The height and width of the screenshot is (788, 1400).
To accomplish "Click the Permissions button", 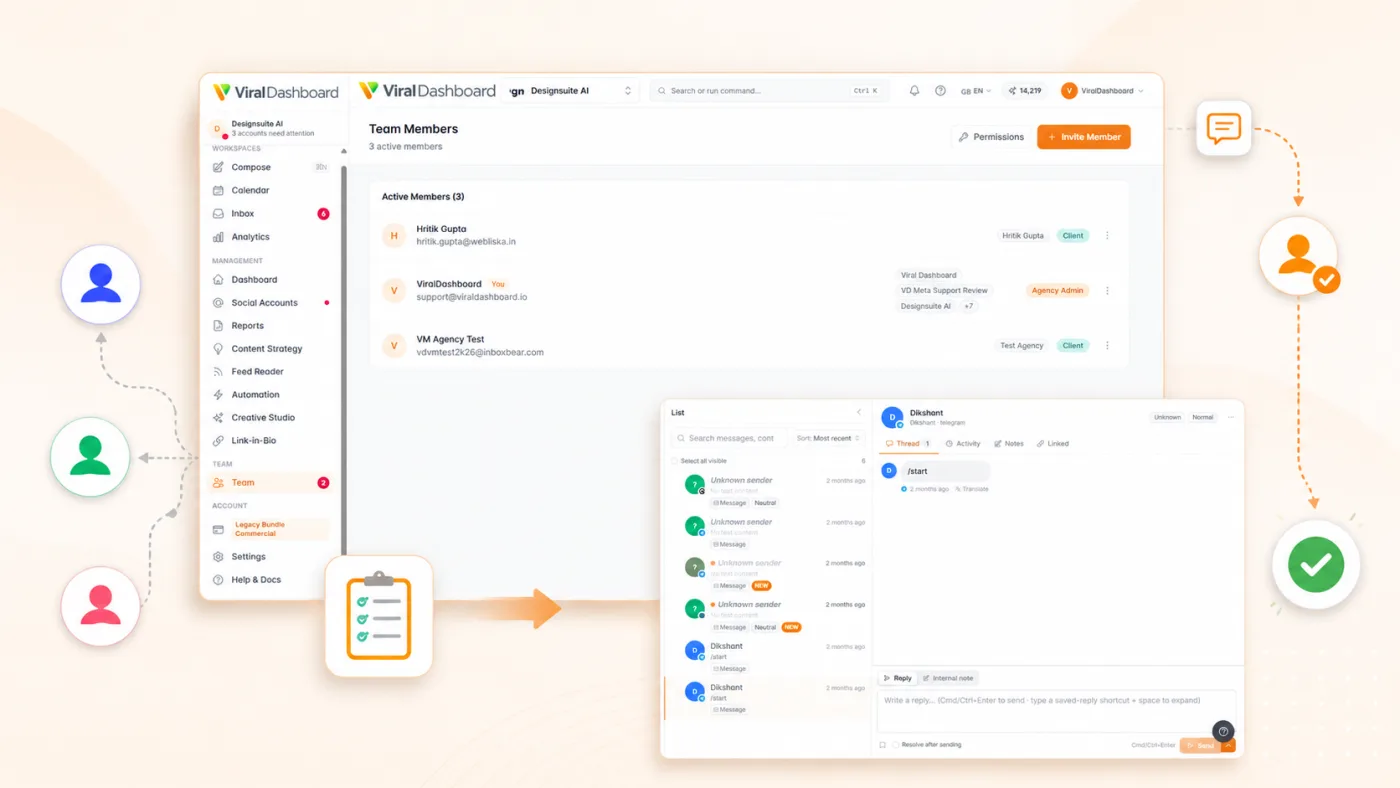I will click(x=992, y=137).
